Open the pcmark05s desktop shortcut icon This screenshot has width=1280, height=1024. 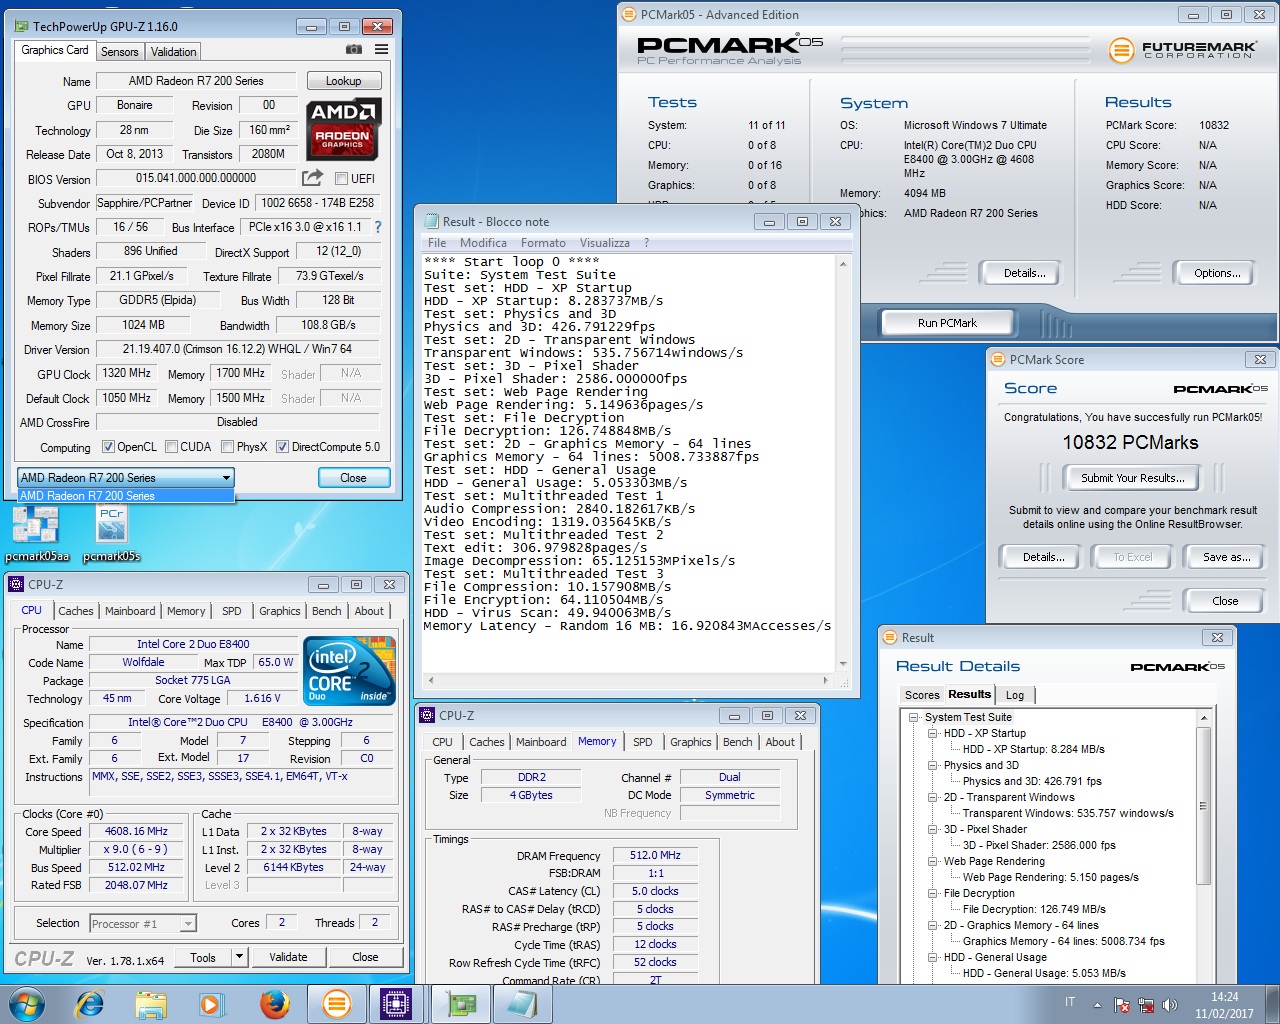[111, 532]
